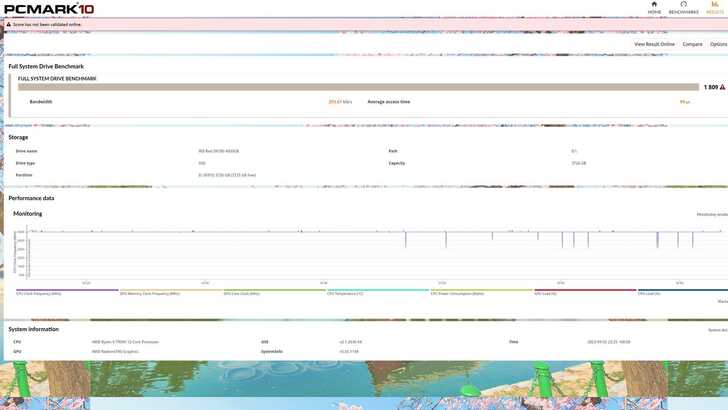Open Benchmarks via the gauge icon

(683, 4)
